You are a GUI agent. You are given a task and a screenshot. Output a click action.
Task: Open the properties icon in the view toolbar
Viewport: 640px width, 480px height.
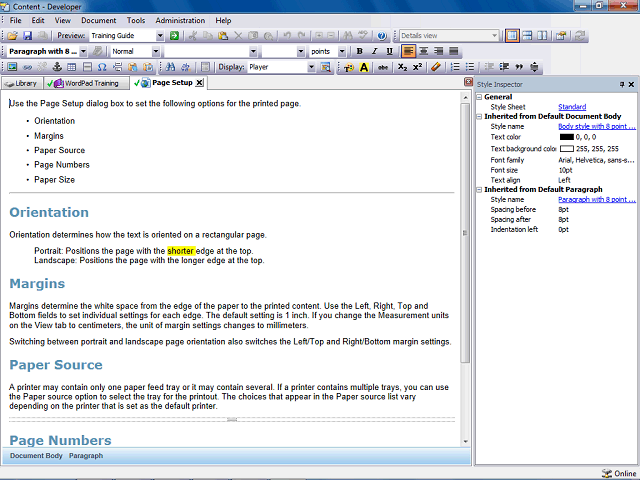(561, 36)
